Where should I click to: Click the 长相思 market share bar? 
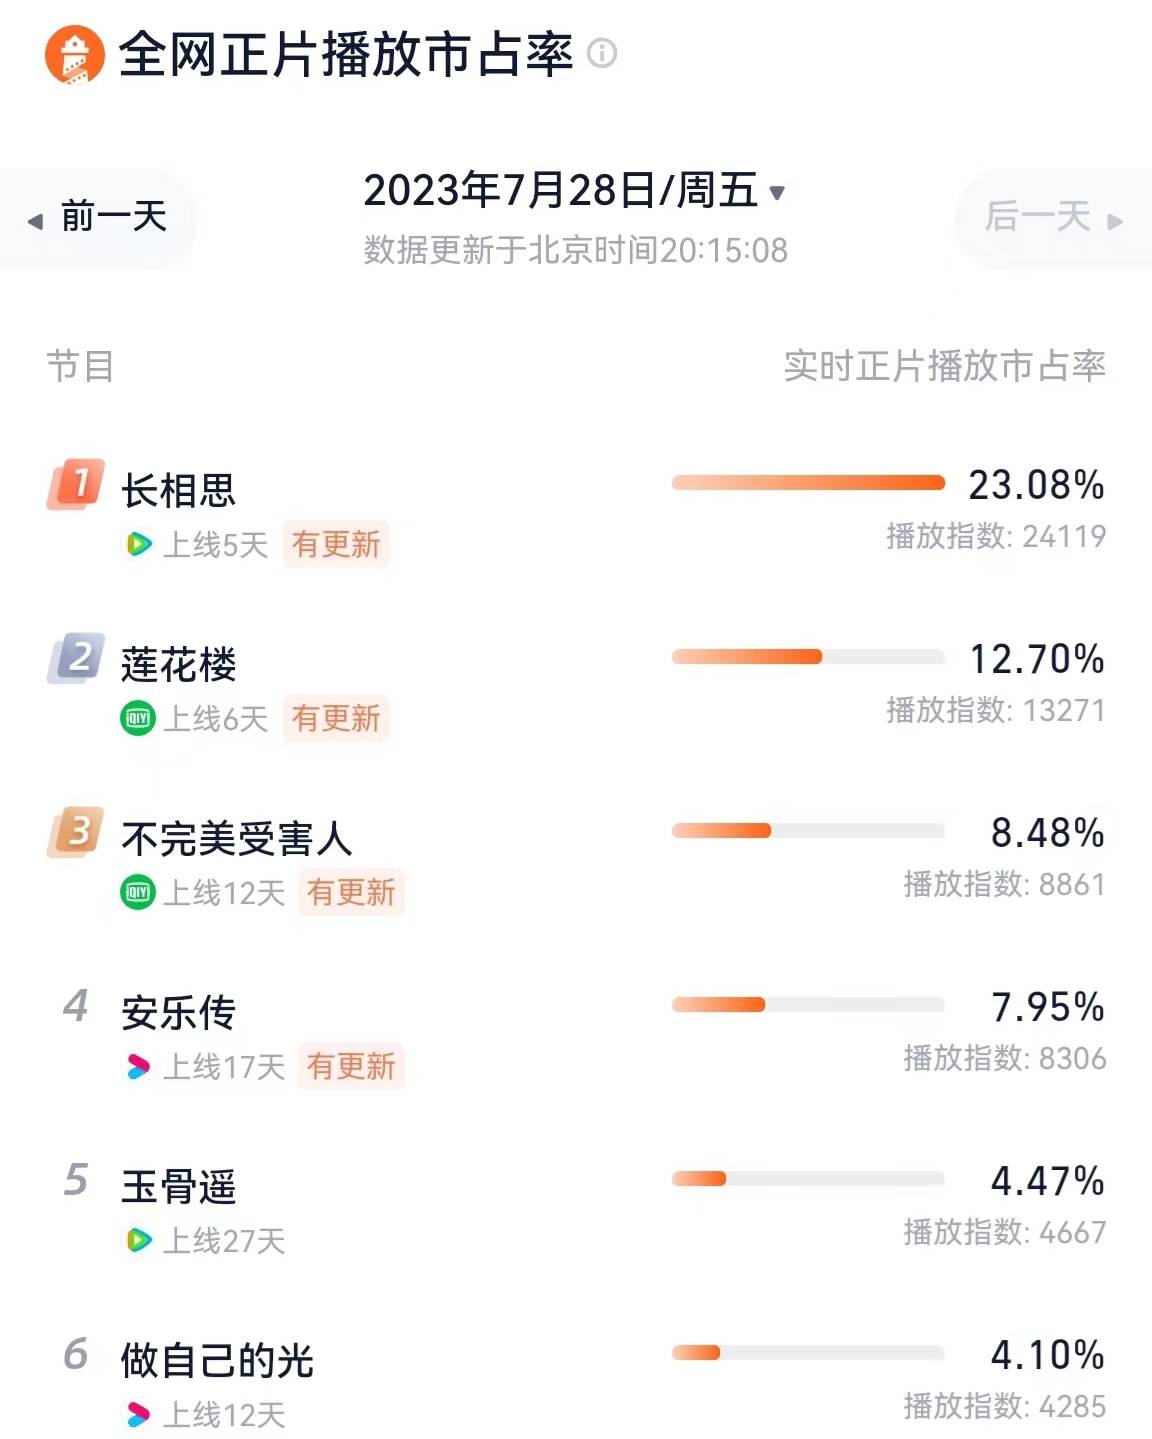click(808, 484)
